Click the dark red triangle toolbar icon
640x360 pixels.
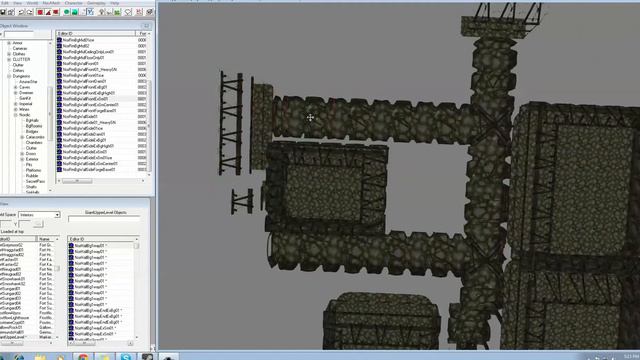48,12
